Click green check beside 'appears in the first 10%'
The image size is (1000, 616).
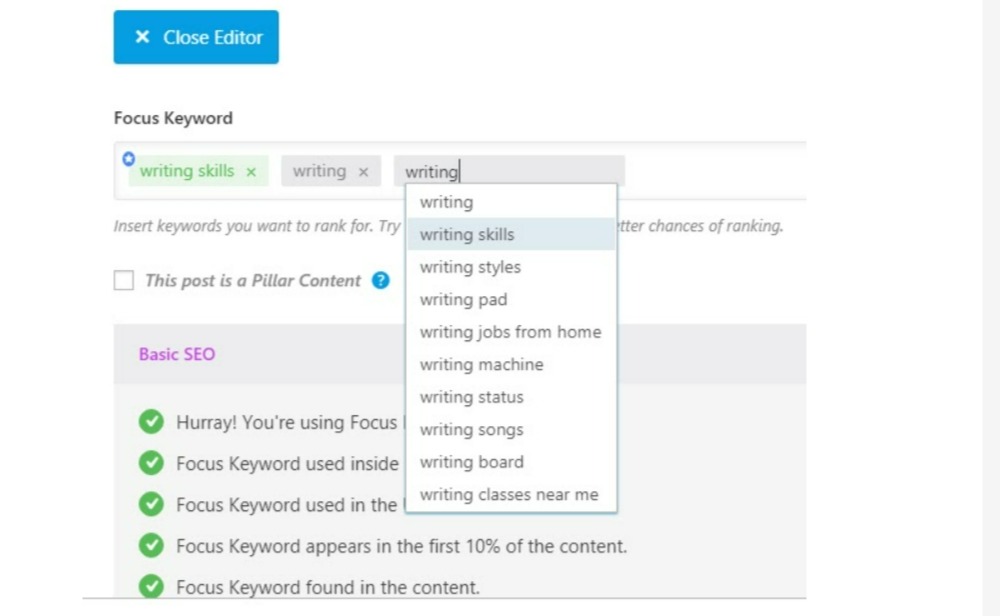(151, 546)
